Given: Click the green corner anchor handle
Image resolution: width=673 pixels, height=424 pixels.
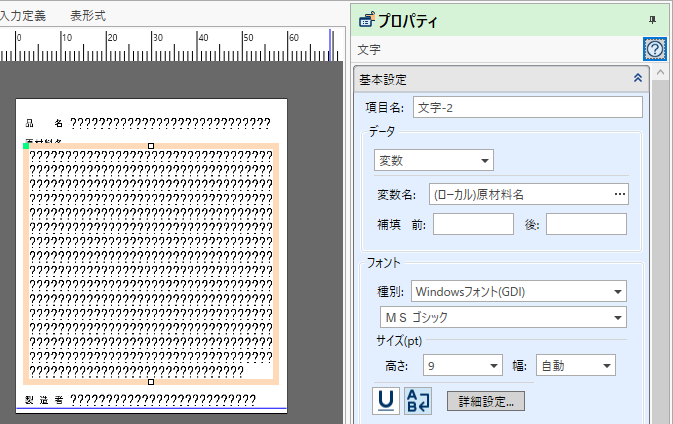Looking at the screenshot, I should [26, 146].
